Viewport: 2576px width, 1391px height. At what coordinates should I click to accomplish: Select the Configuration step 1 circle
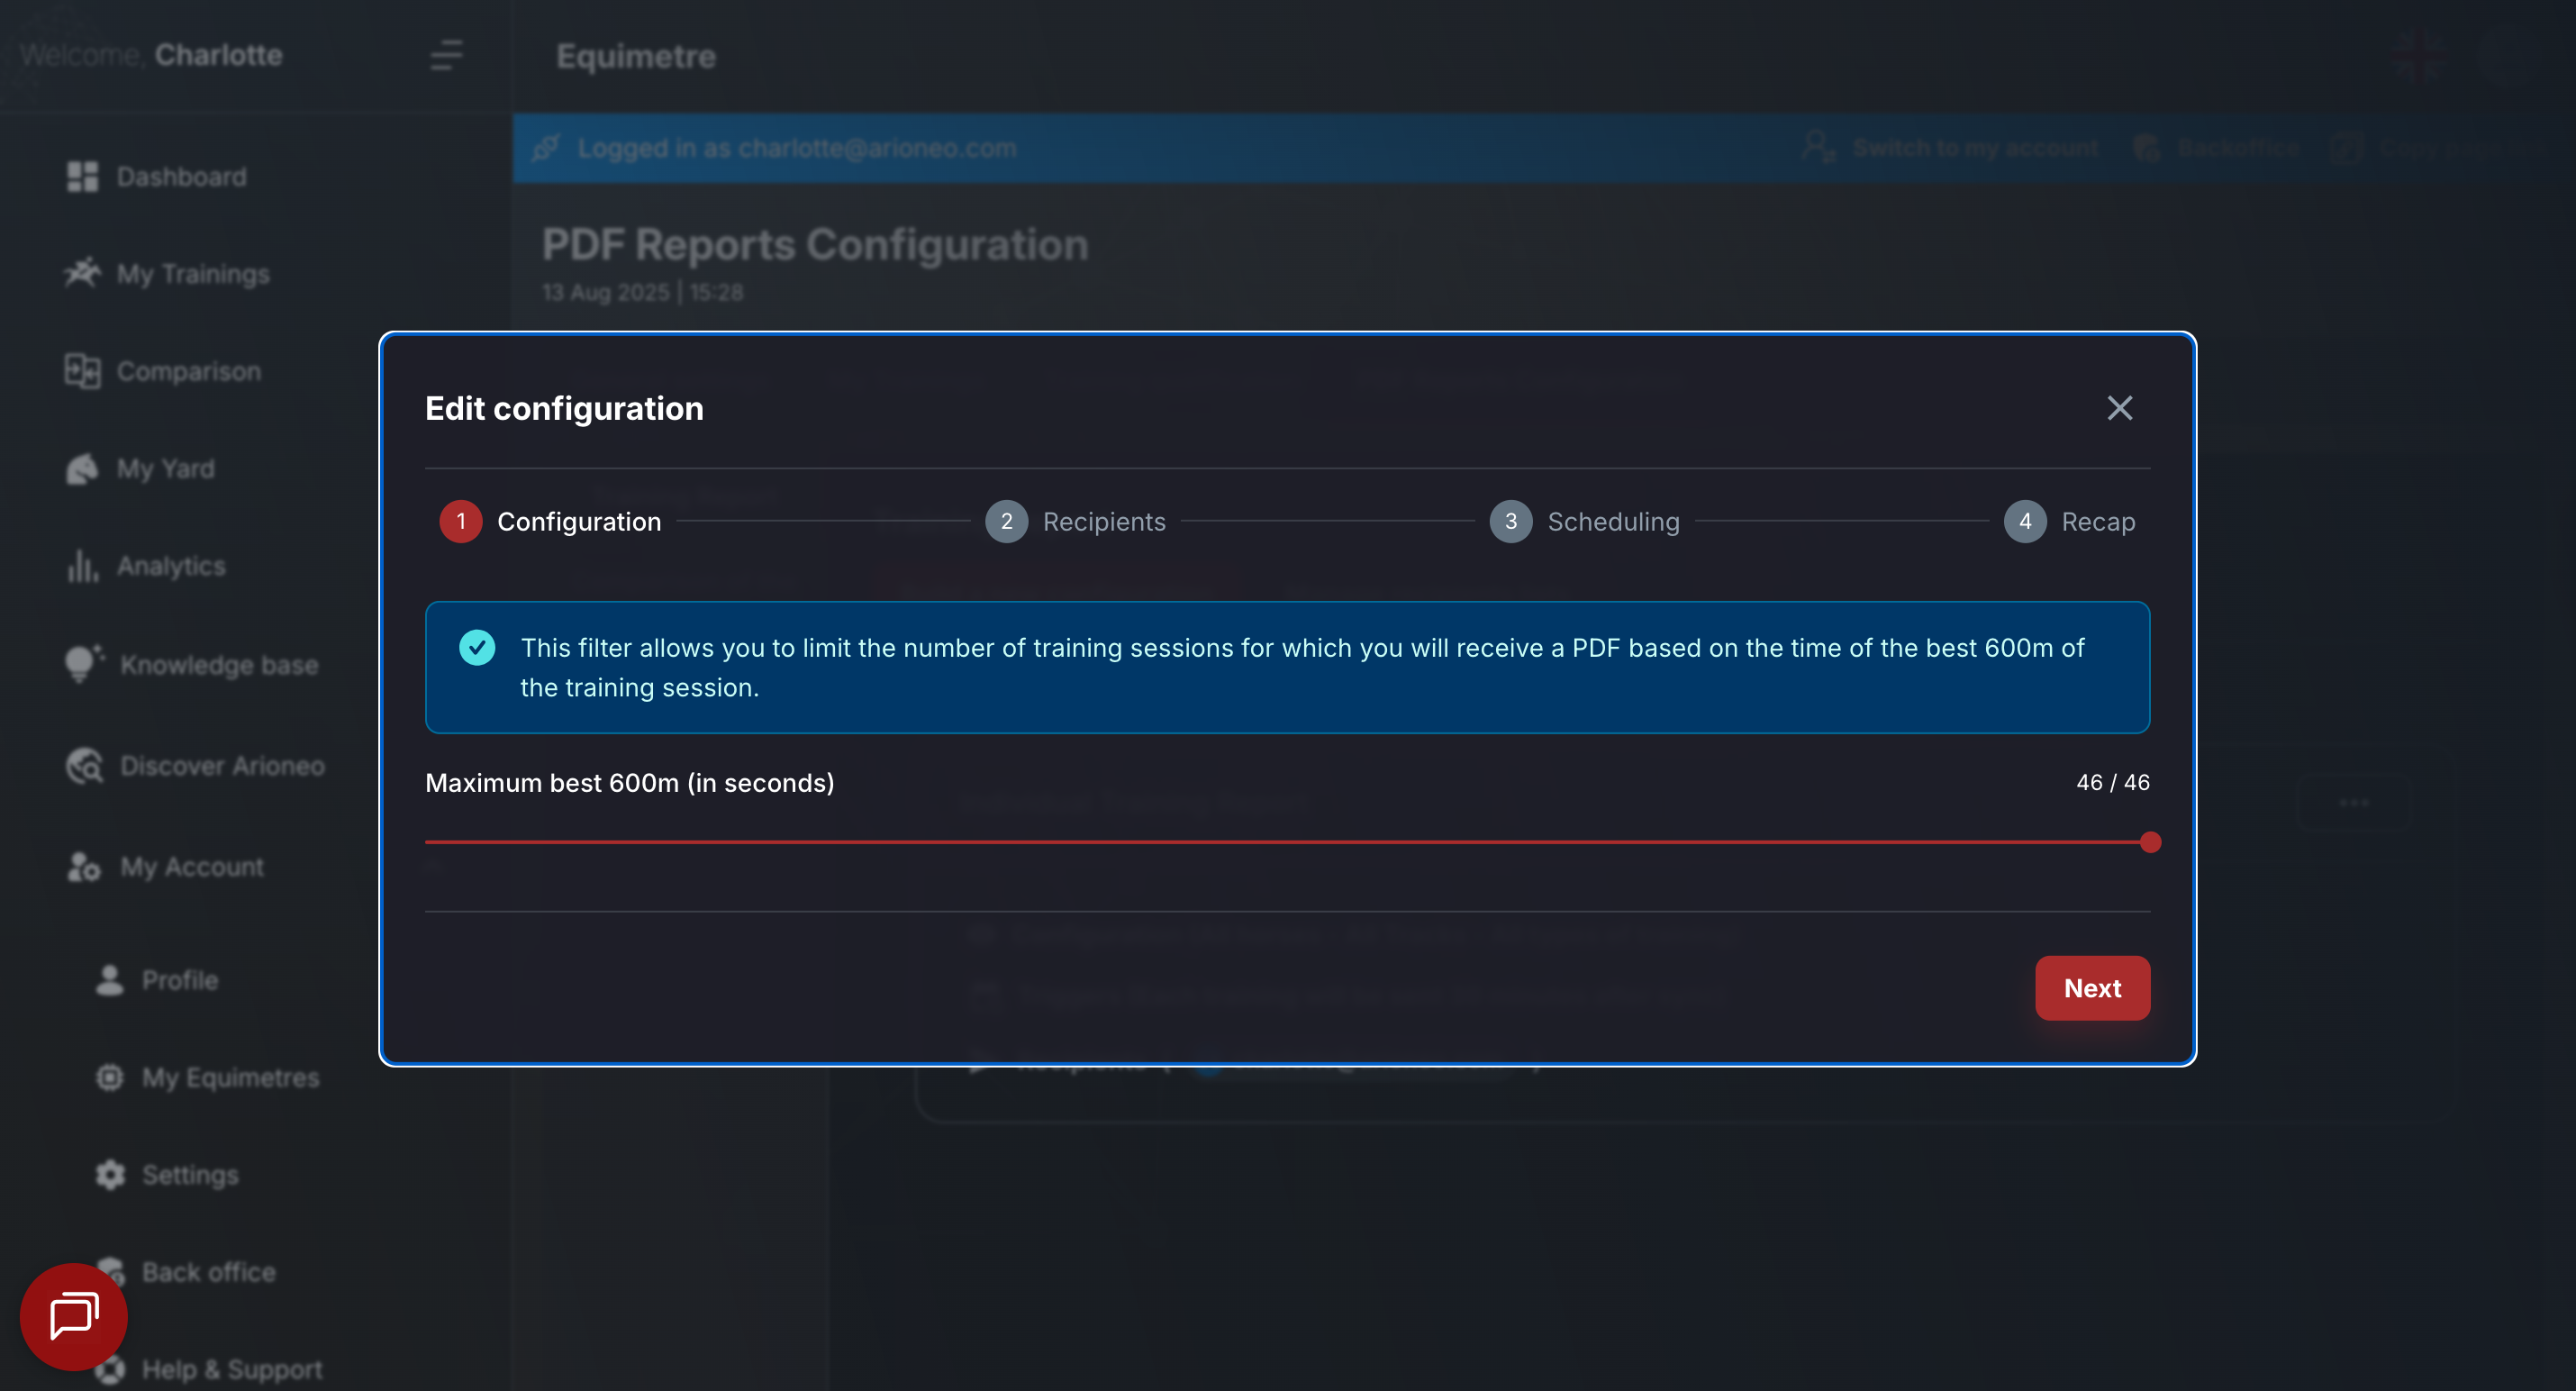pyautogui.click(x=461, y=521)
